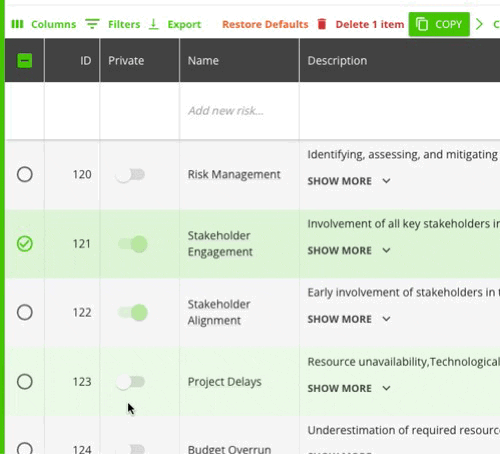500x454 pixels.
Task: Select the row 123 checkbox
Action: click(25, 382)
